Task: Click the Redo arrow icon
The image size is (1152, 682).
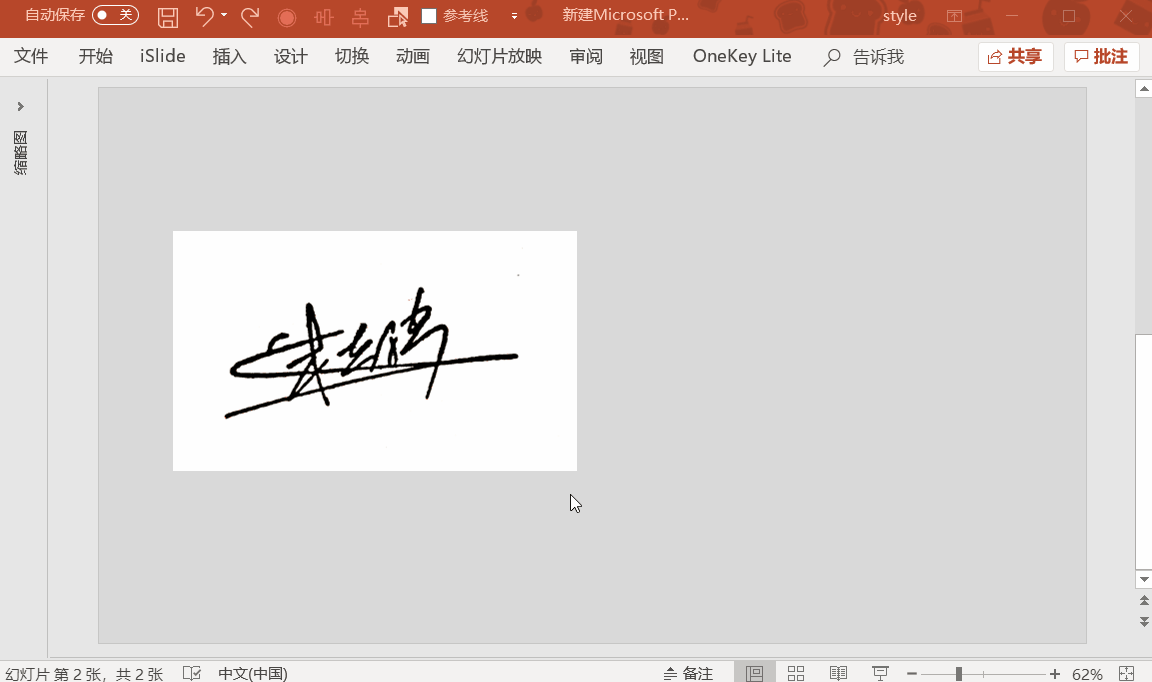Action: tap(250, 16)
